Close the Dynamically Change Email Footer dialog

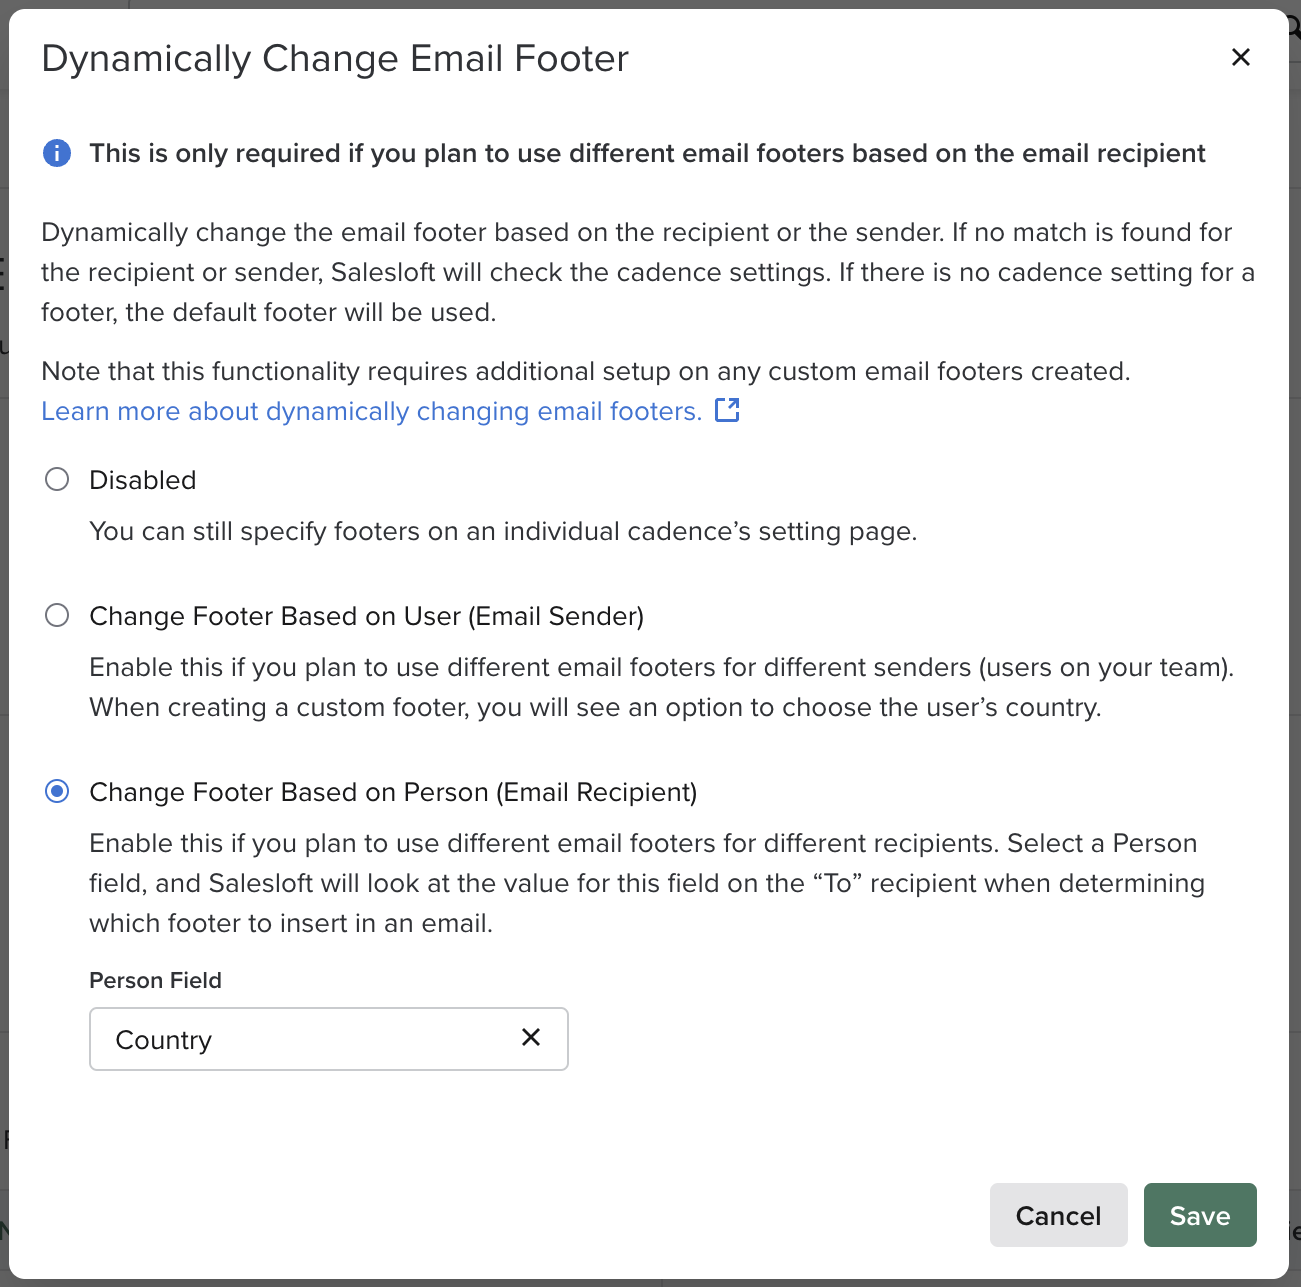(1240, 58)
